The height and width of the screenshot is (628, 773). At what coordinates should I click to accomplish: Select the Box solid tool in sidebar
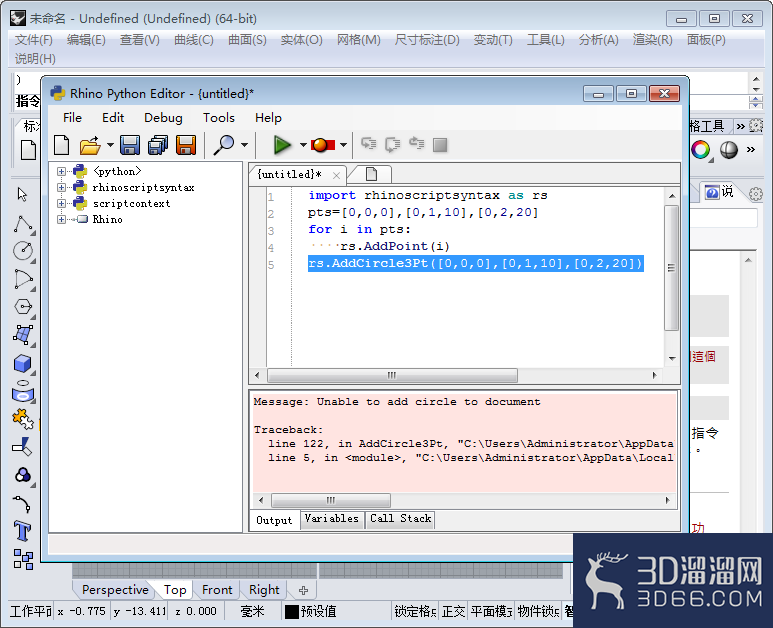tap(23, 364)
